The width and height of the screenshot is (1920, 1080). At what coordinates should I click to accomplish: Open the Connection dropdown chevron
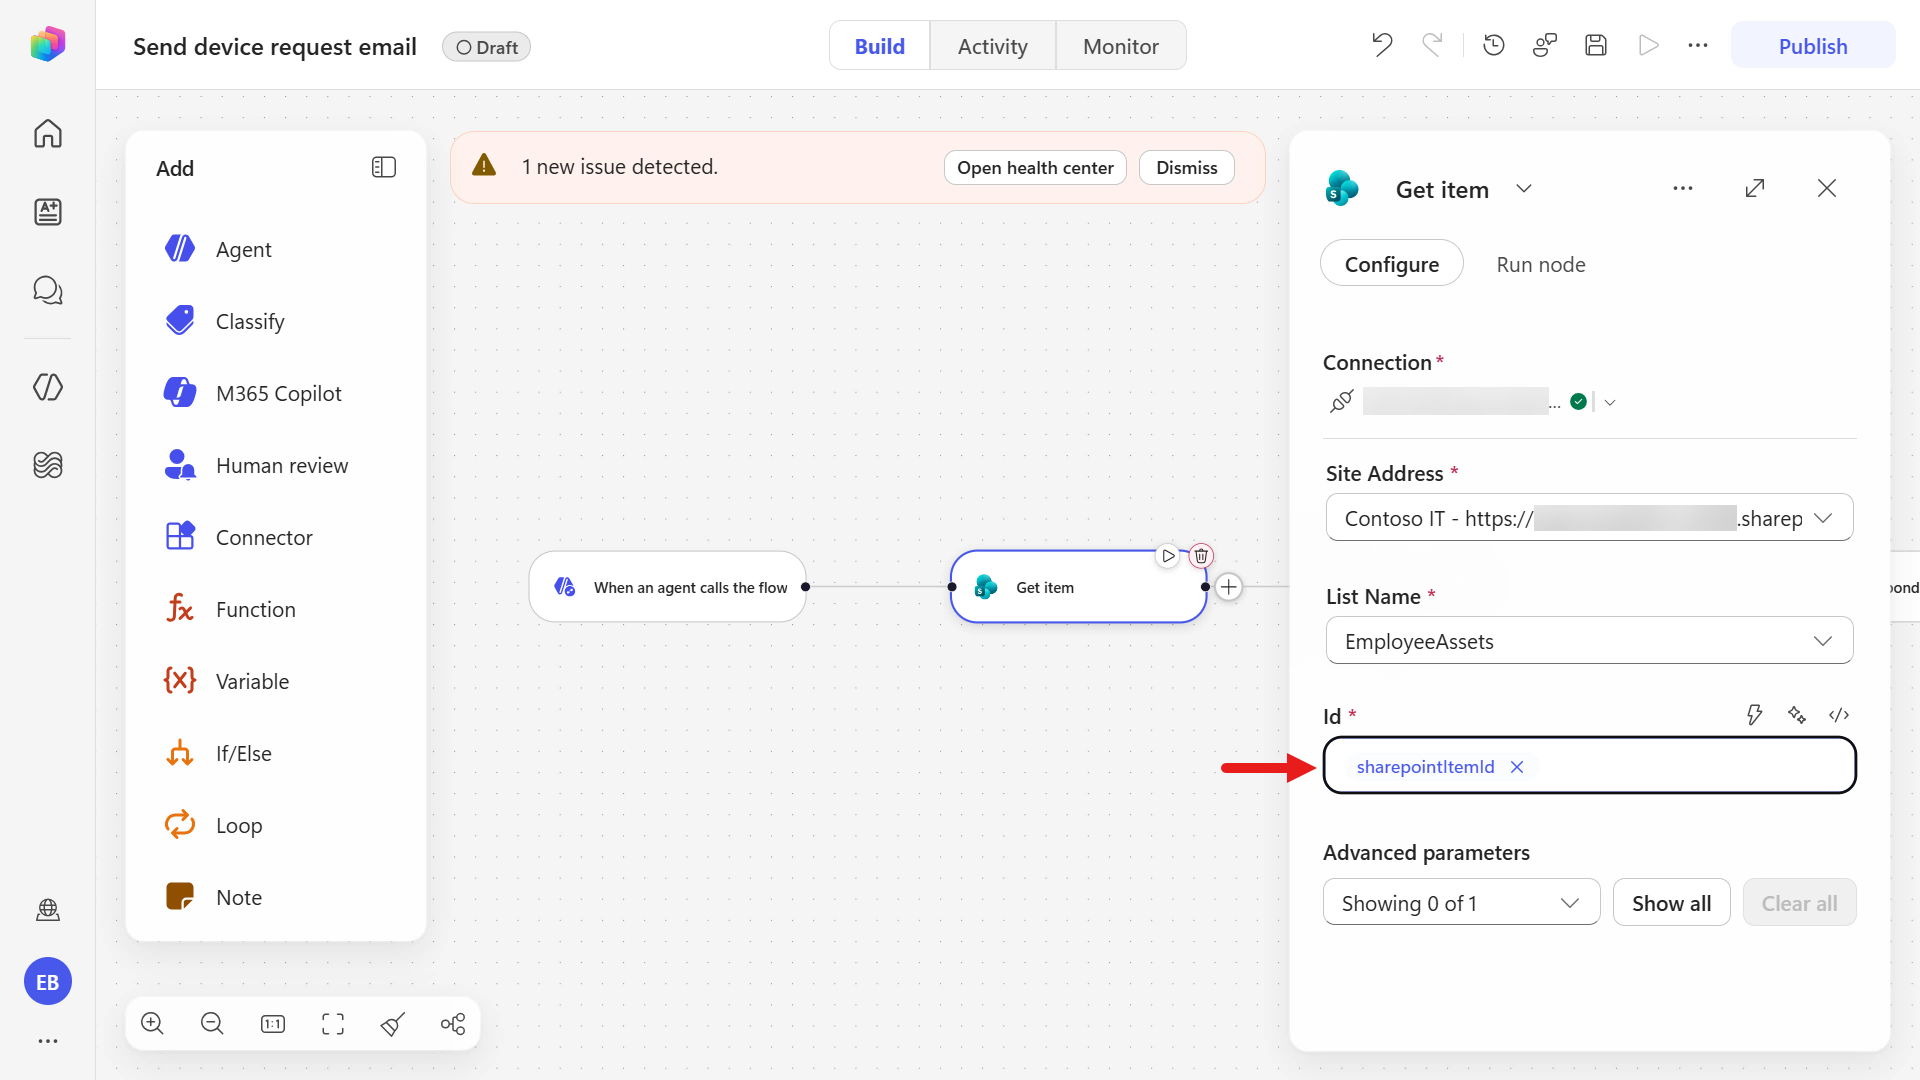point(1610,402)
